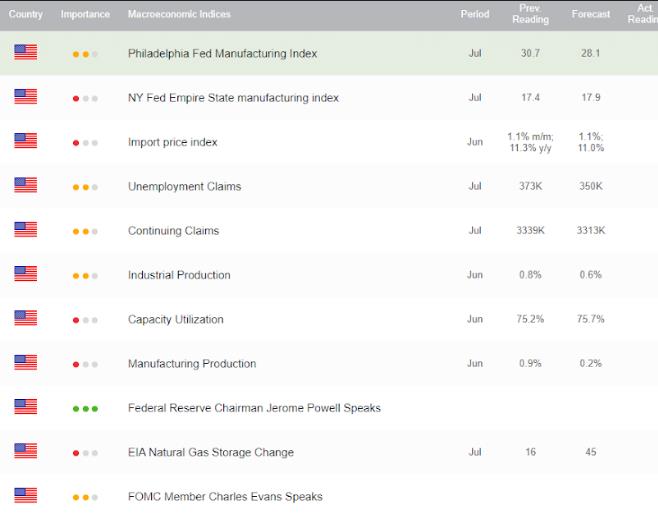Click importance dots for Charles Evans Speaks
This screenshot has width=658, height=514.
pyautogui.click(x=85, y=498)
